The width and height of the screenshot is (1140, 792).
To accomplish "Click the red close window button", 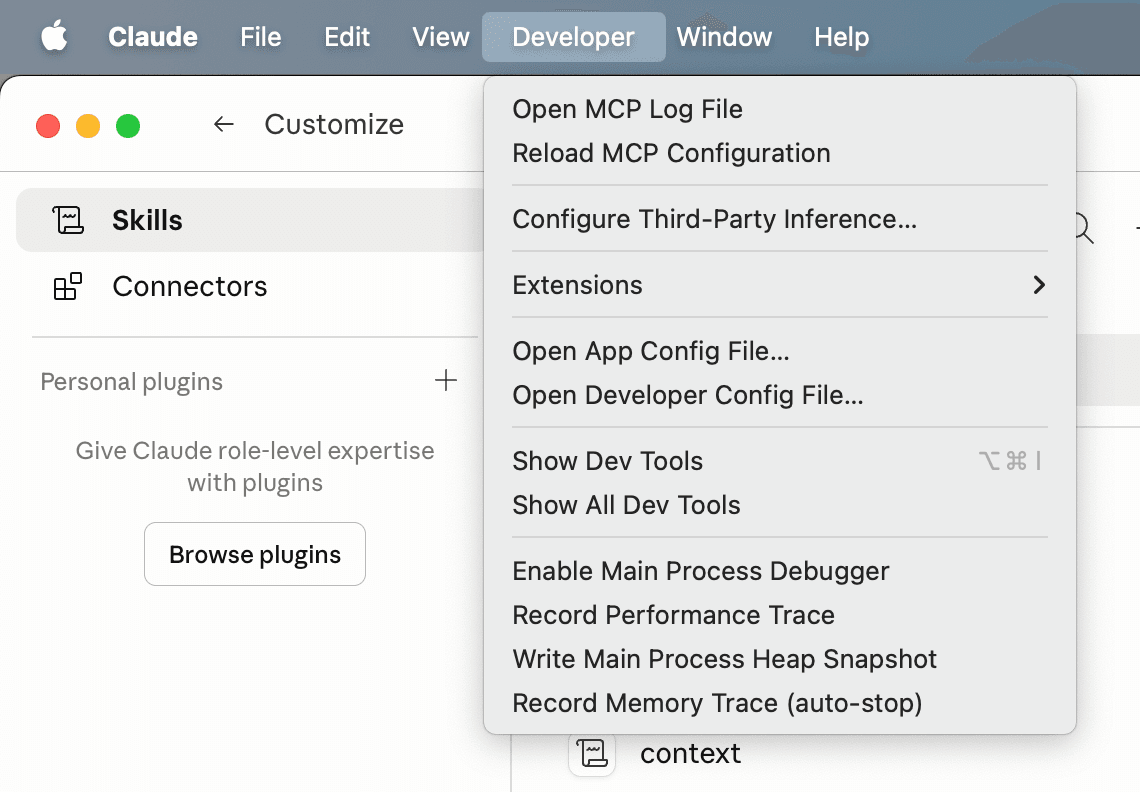I will tap(48, 126).
